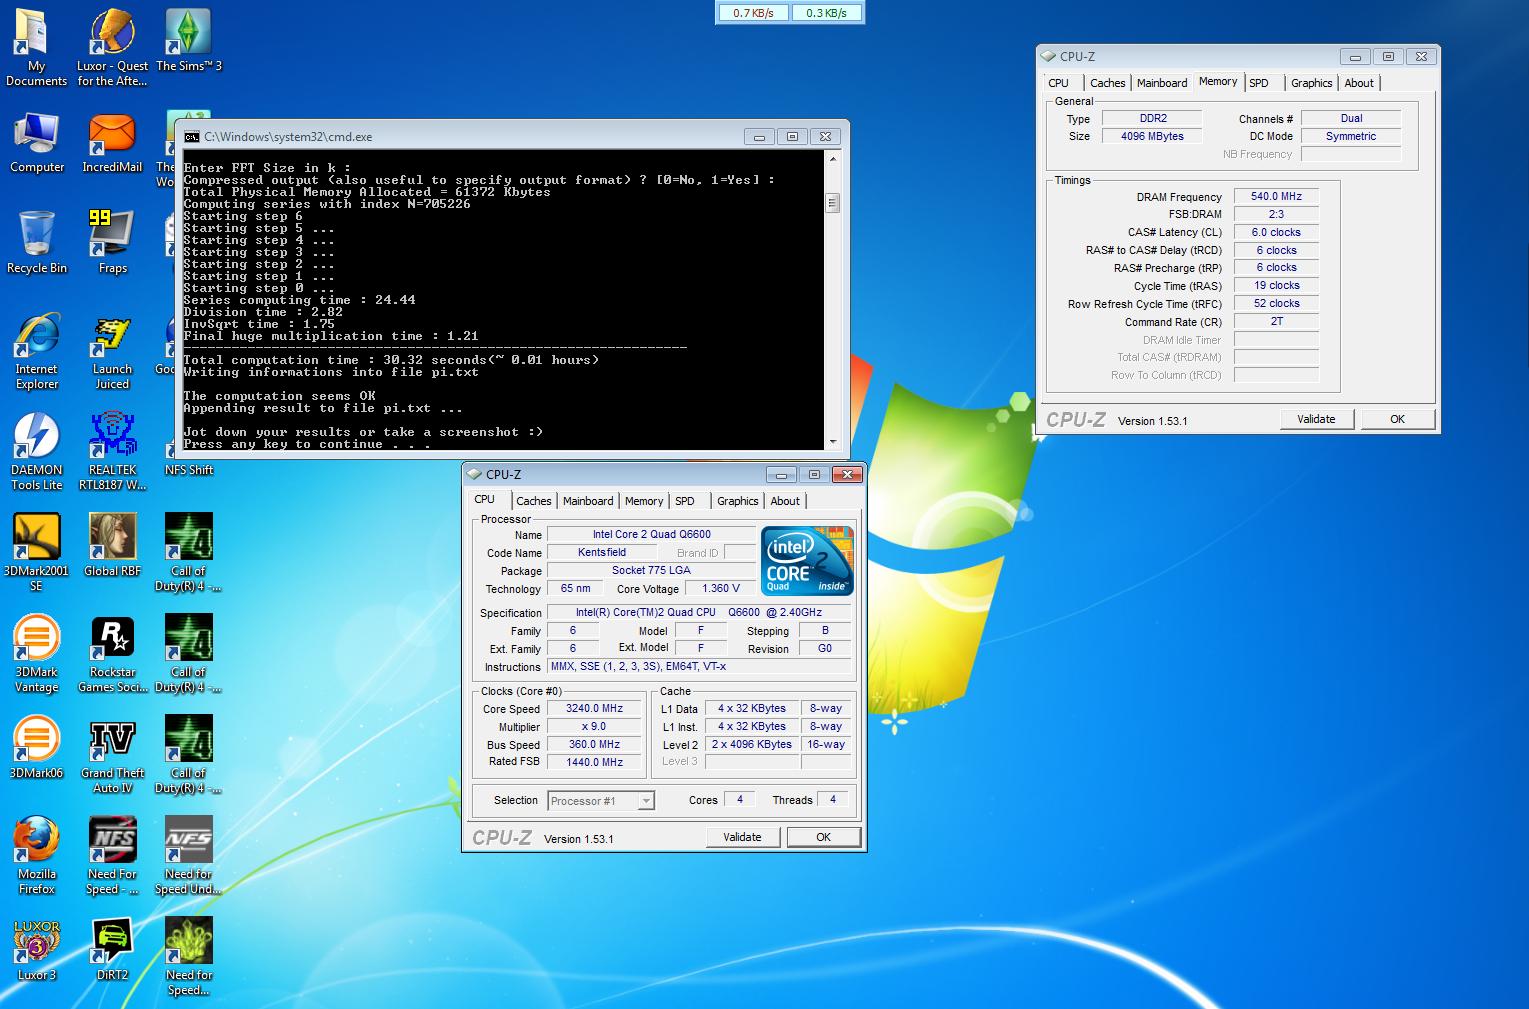Image resolution: width=1529 pixels, height=1009 pixels.
Task: Launch IncrediMail desktop shortcut
Action: [x=112, y=142]
